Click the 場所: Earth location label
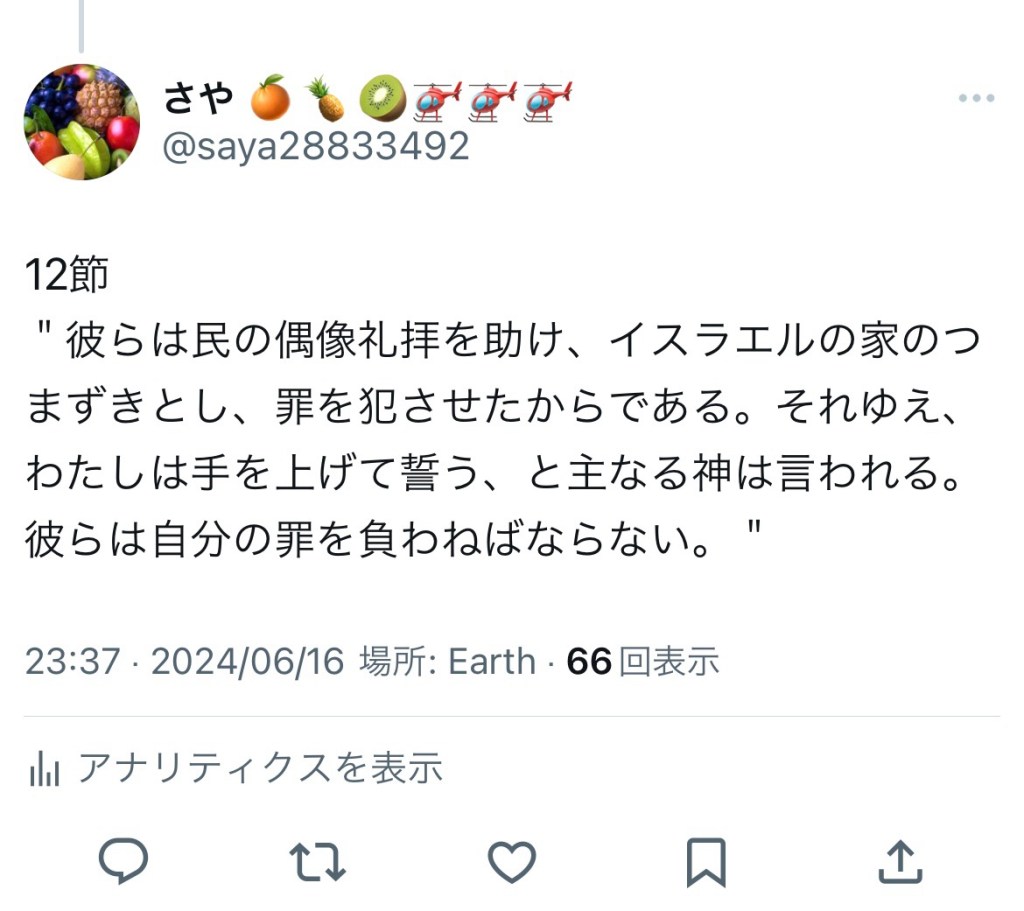The height and width of the screenshot is (911, 1024). 447,661
